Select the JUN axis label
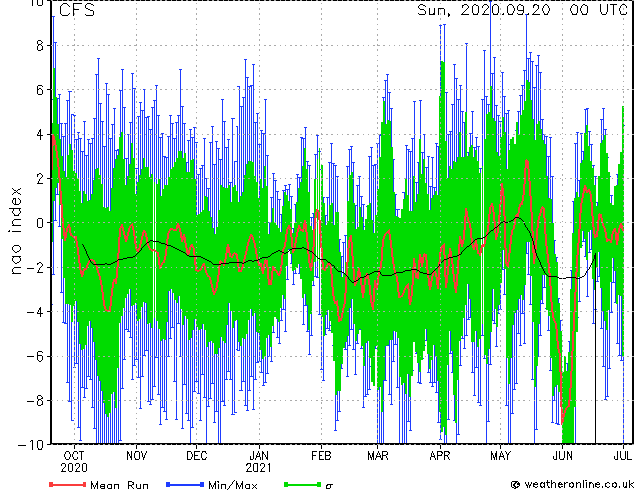The height and width of the screenshot is (490, 634). pos(562,456)
